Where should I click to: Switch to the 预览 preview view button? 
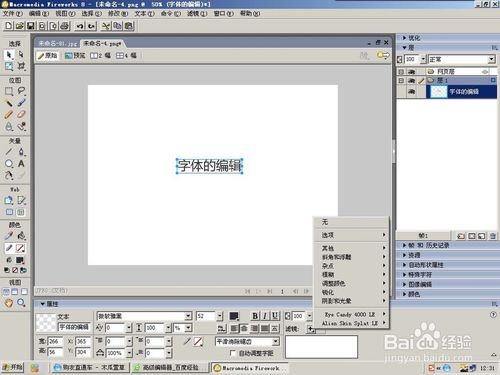point(75,55)
